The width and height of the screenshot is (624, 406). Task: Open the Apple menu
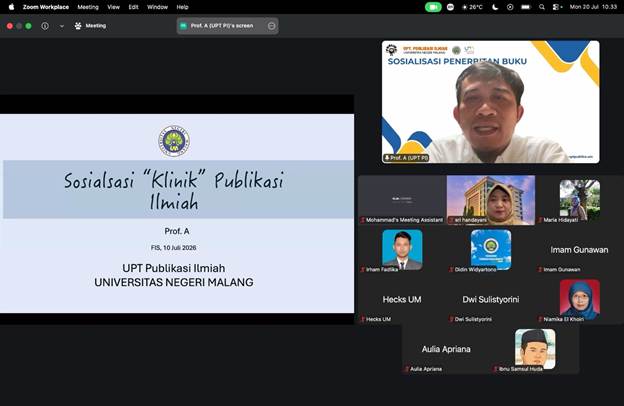pyautogui.click(x=11, y=7)
